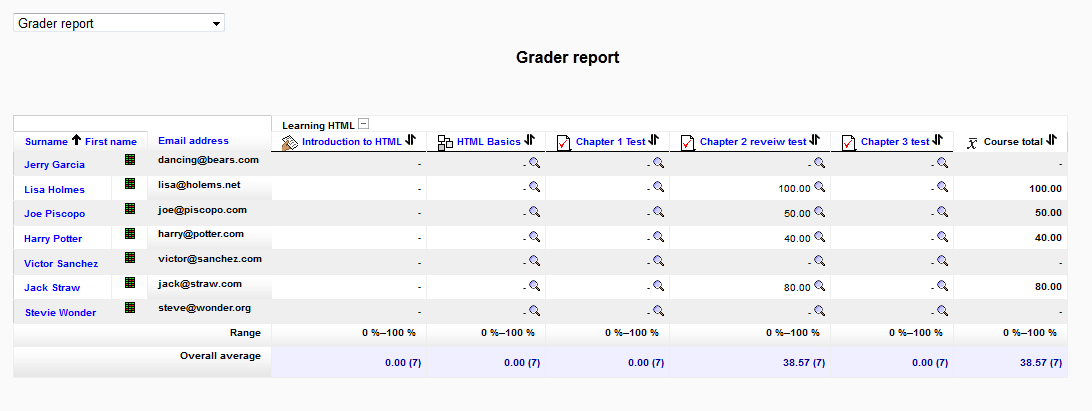
Task: Sort by Introduction to HTML column arrows
Action: coord(411,141)
